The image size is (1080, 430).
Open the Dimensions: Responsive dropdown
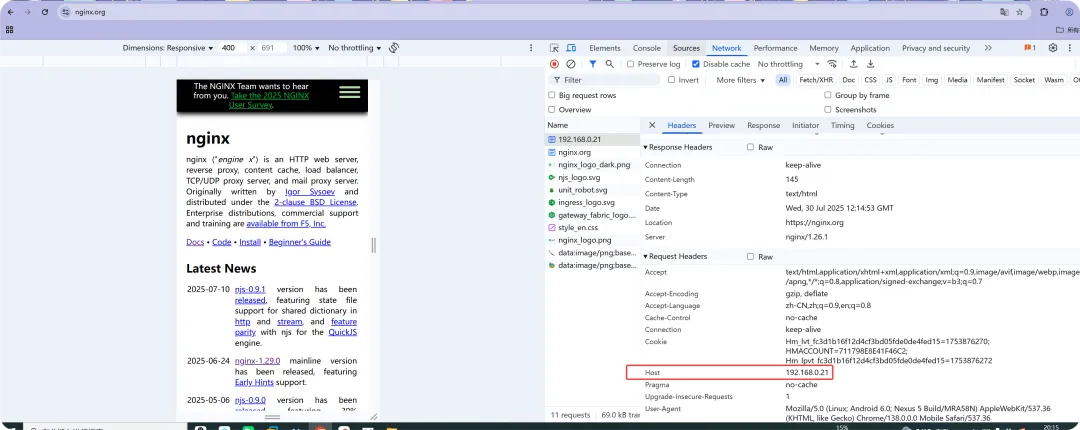point(168,48)
